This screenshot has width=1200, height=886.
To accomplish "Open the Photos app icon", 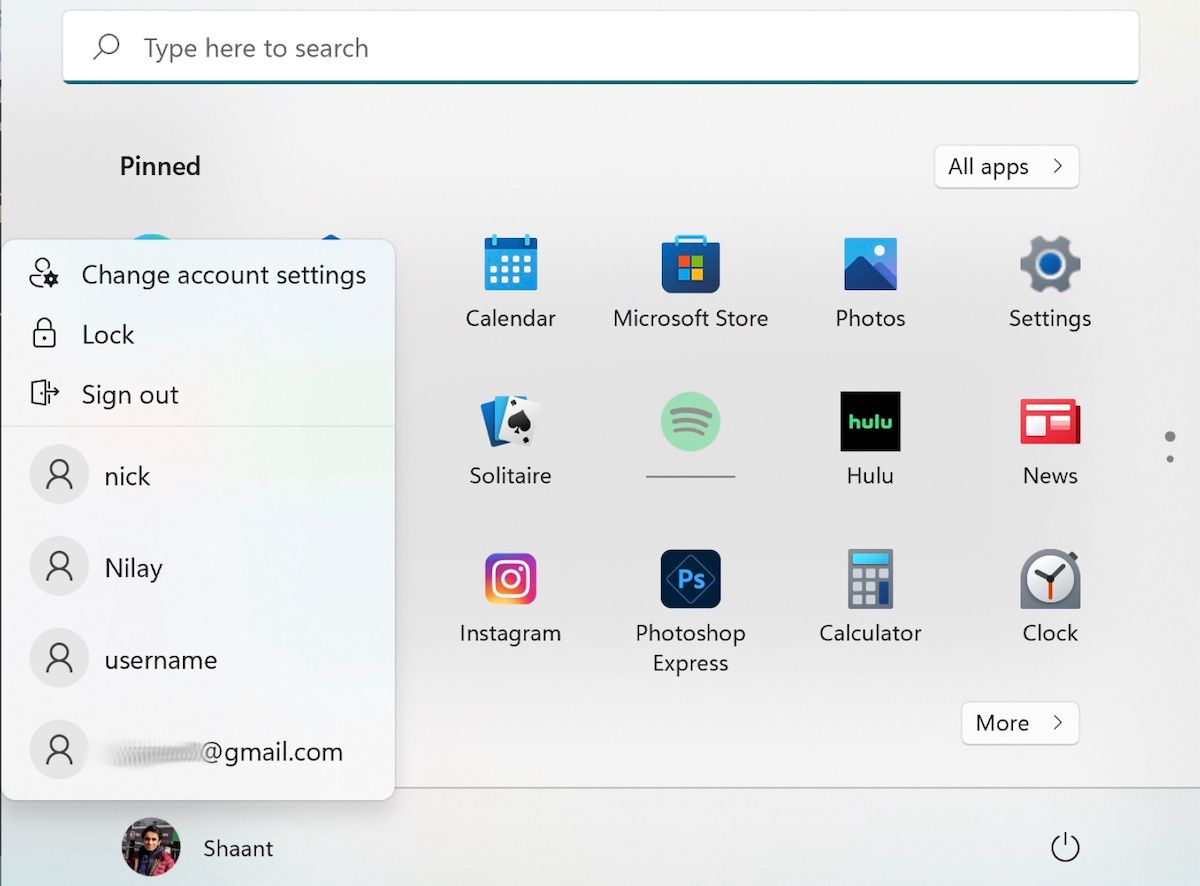I will 870,264.
